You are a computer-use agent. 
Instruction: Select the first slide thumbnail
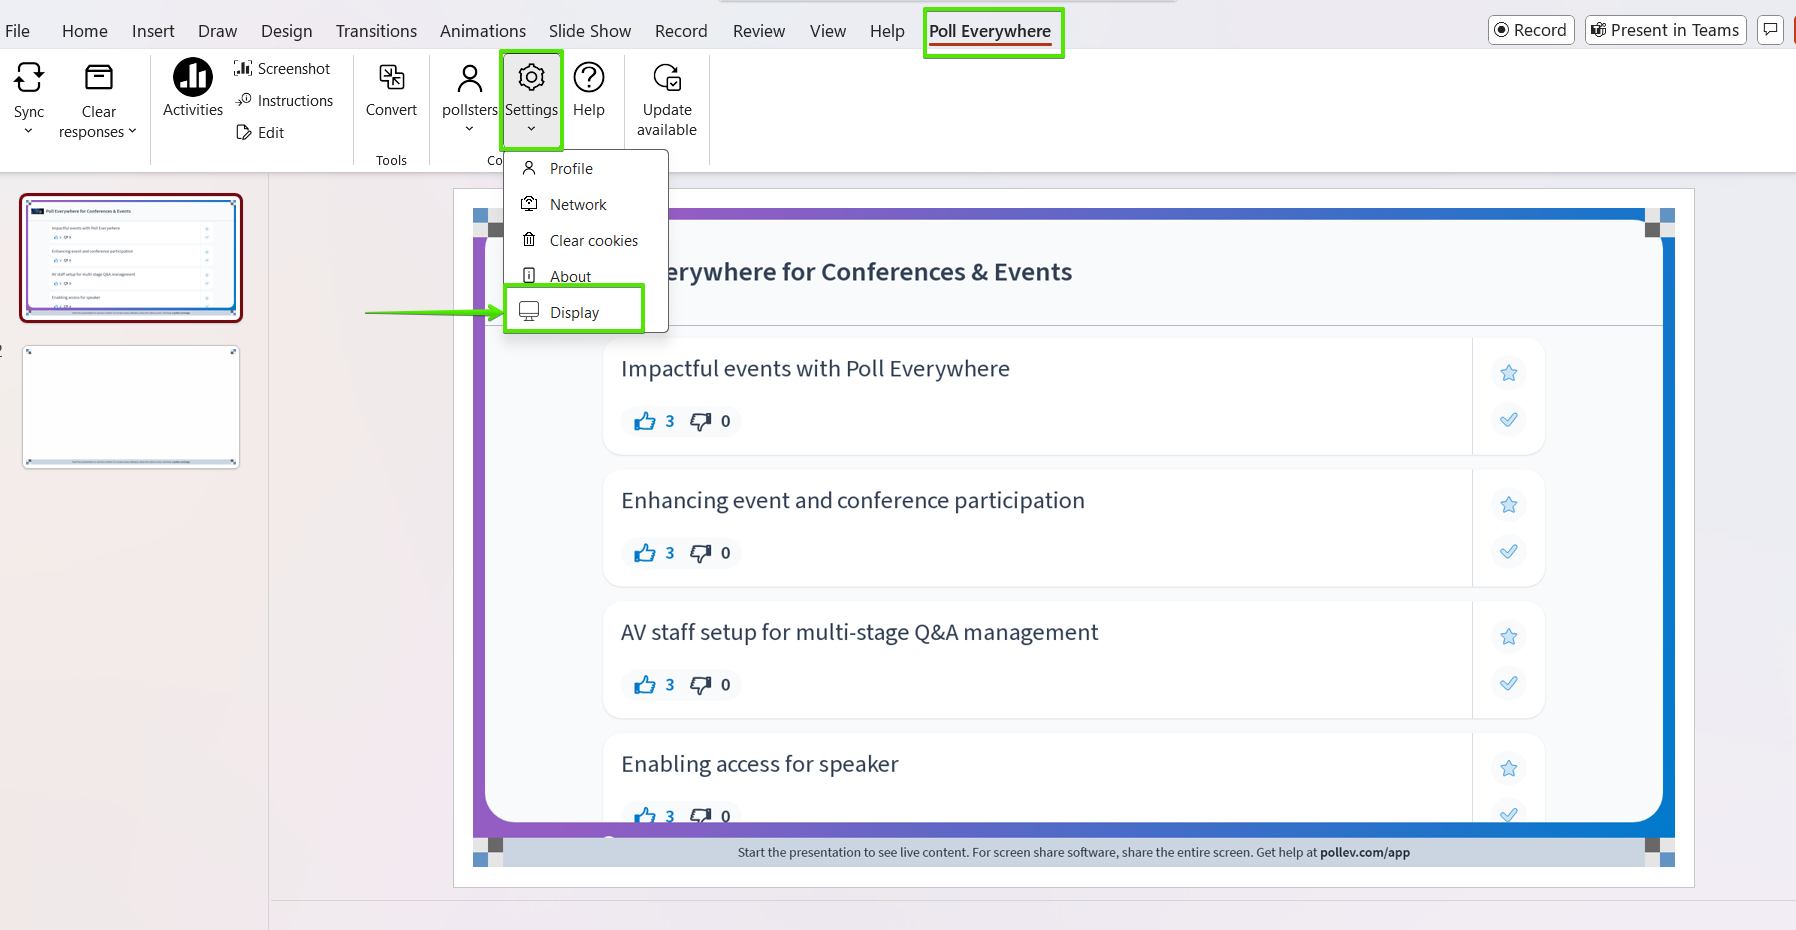pyautogui.click(x=131, y=258)
